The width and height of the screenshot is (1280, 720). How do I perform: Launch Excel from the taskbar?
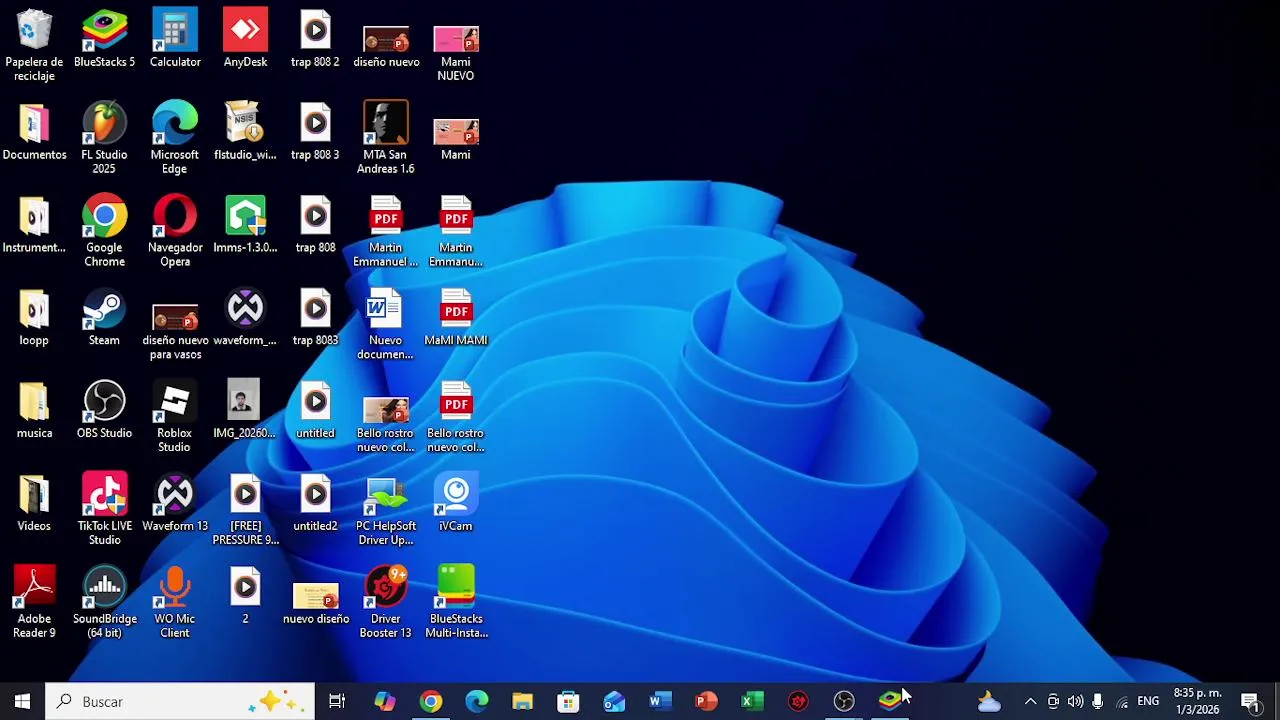(752, 702)
